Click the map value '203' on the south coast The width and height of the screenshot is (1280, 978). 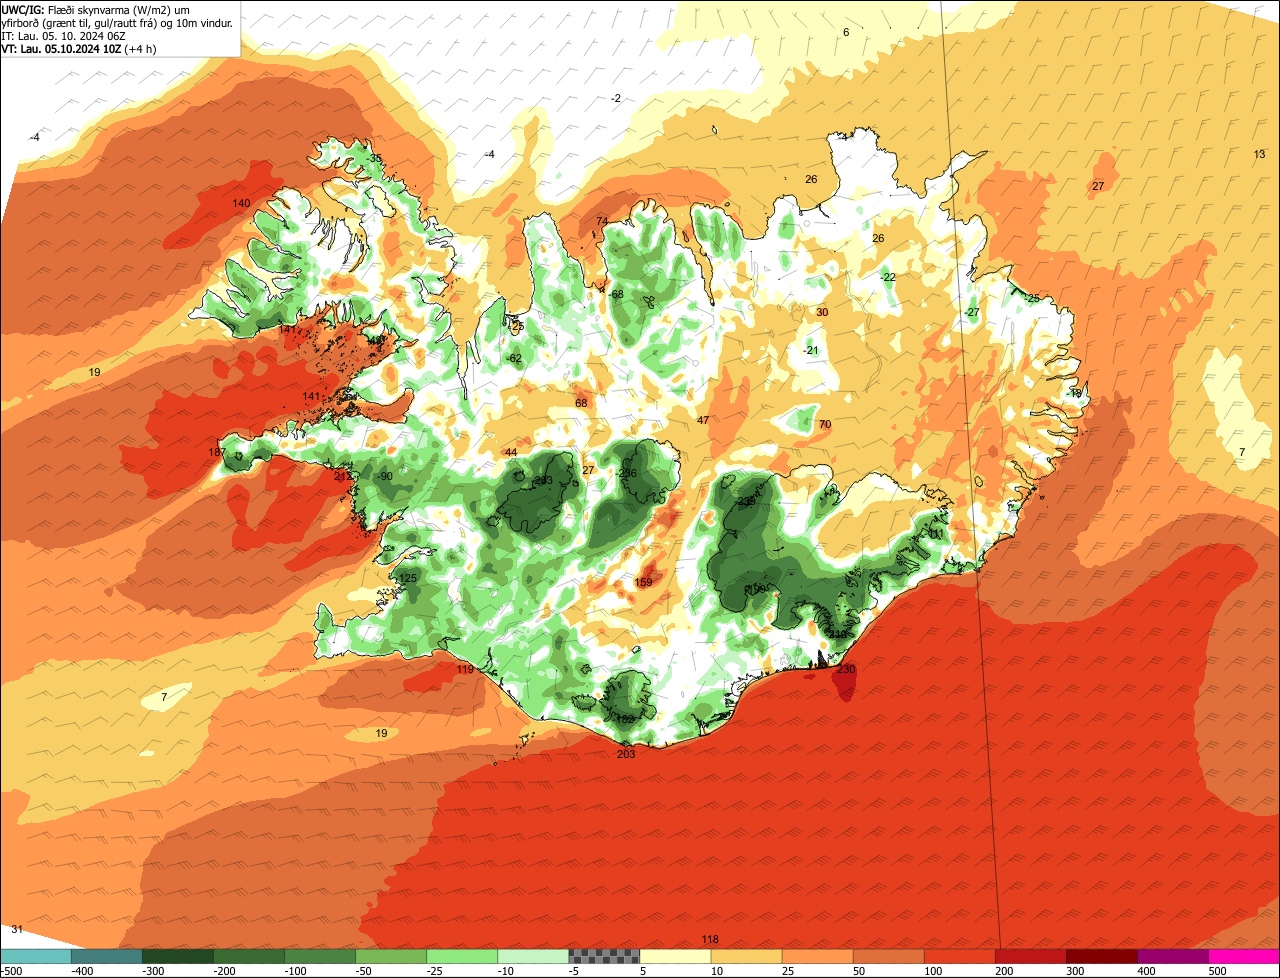tap(626, 754)
